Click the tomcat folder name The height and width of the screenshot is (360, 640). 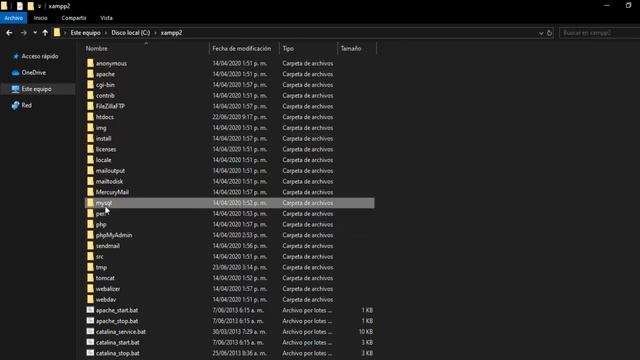(x=105, y=278)
